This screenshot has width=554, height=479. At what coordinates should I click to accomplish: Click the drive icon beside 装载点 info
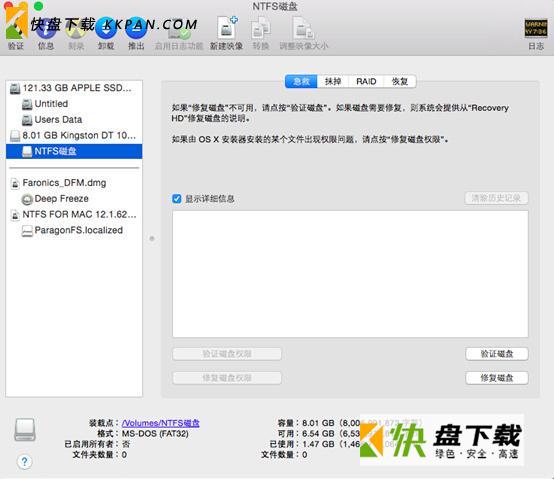25,430
